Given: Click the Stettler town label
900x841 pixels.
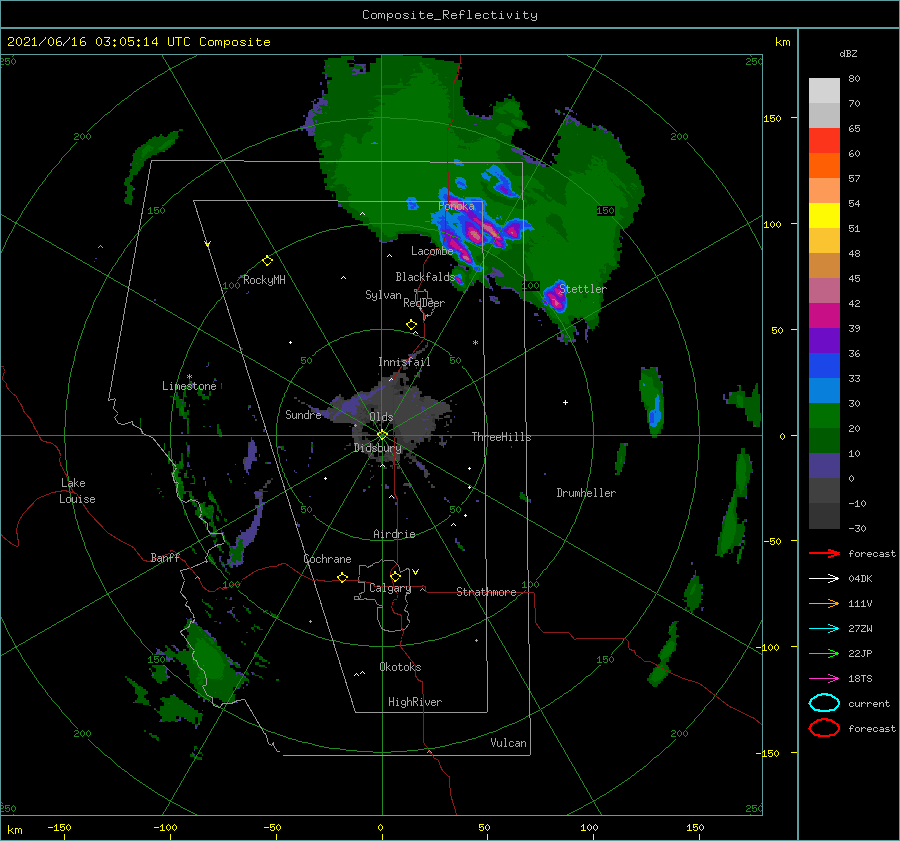Looking at the screenshot, I should [x=583, y=289].
